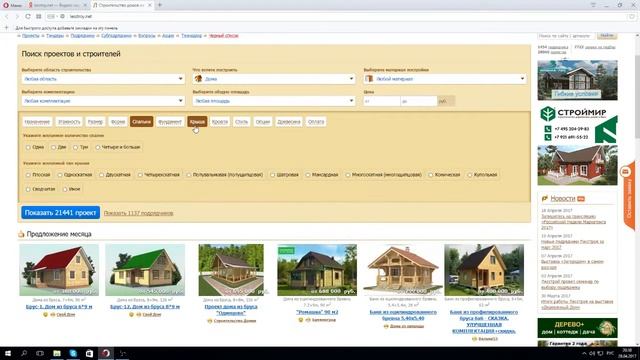
Task: Click the thumbs-up Предложение месяца icon
Action: tap(21, 234)
